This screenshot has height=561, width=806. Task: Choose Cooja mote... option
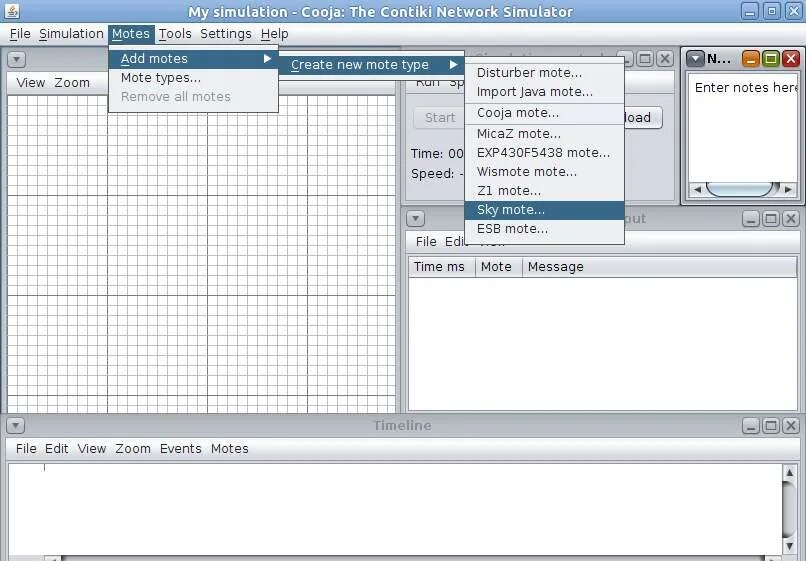point(544,113)
